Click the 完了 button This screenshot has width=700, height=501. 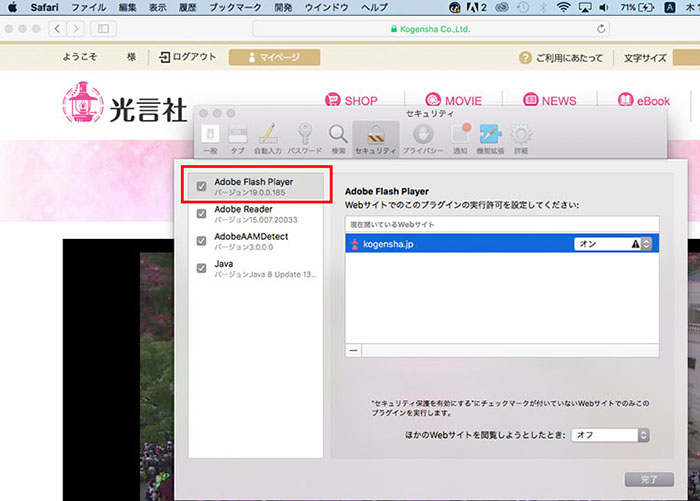click(649, 480)
